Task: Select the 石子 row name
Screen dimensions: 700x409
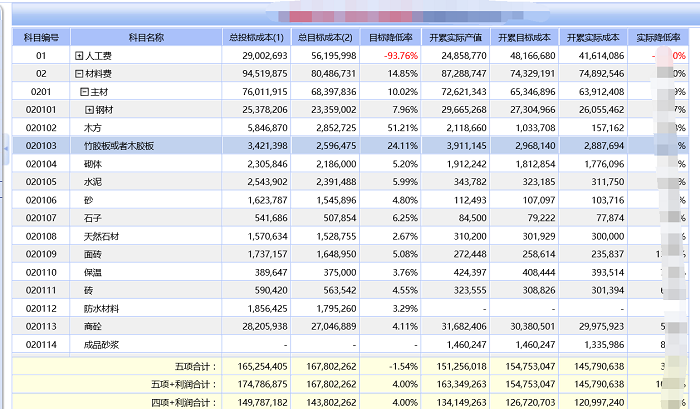Action: (x=93, y=218)
